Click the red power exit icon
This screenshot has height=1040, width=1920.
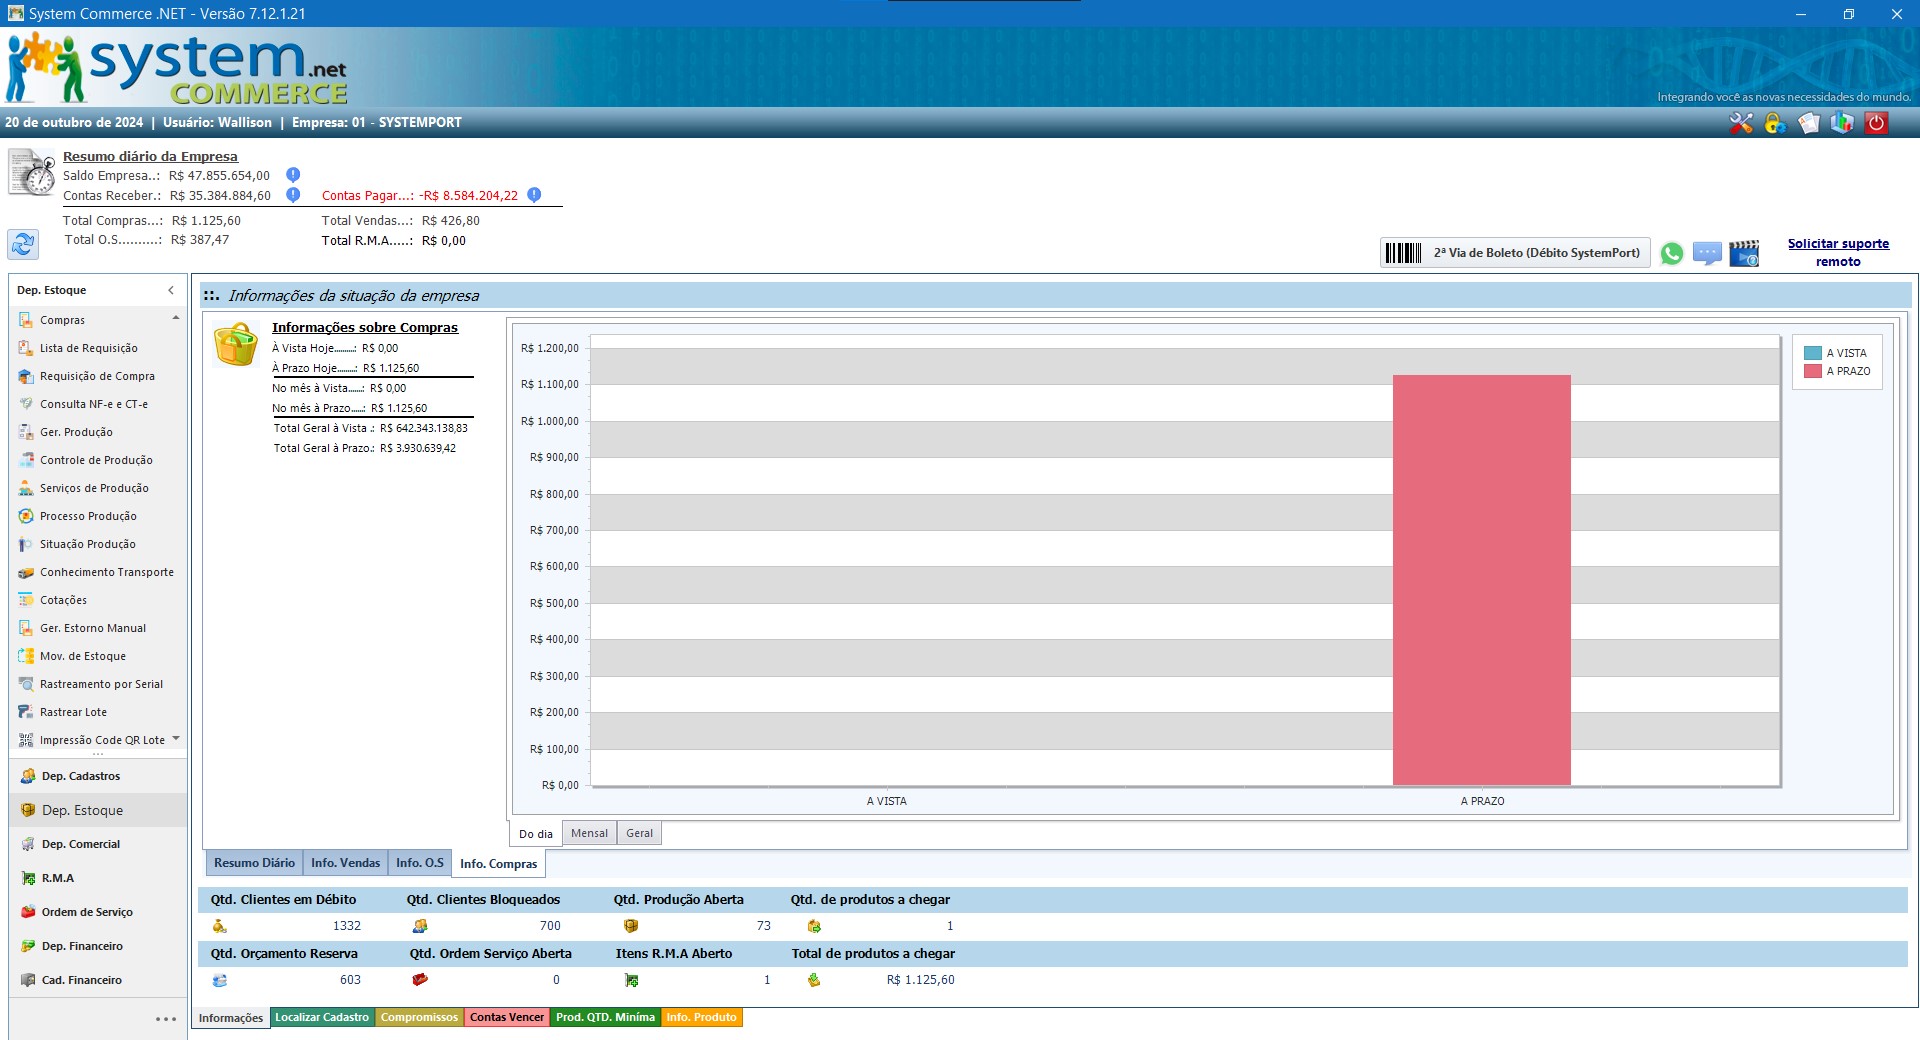click(x=1876, y=123)
